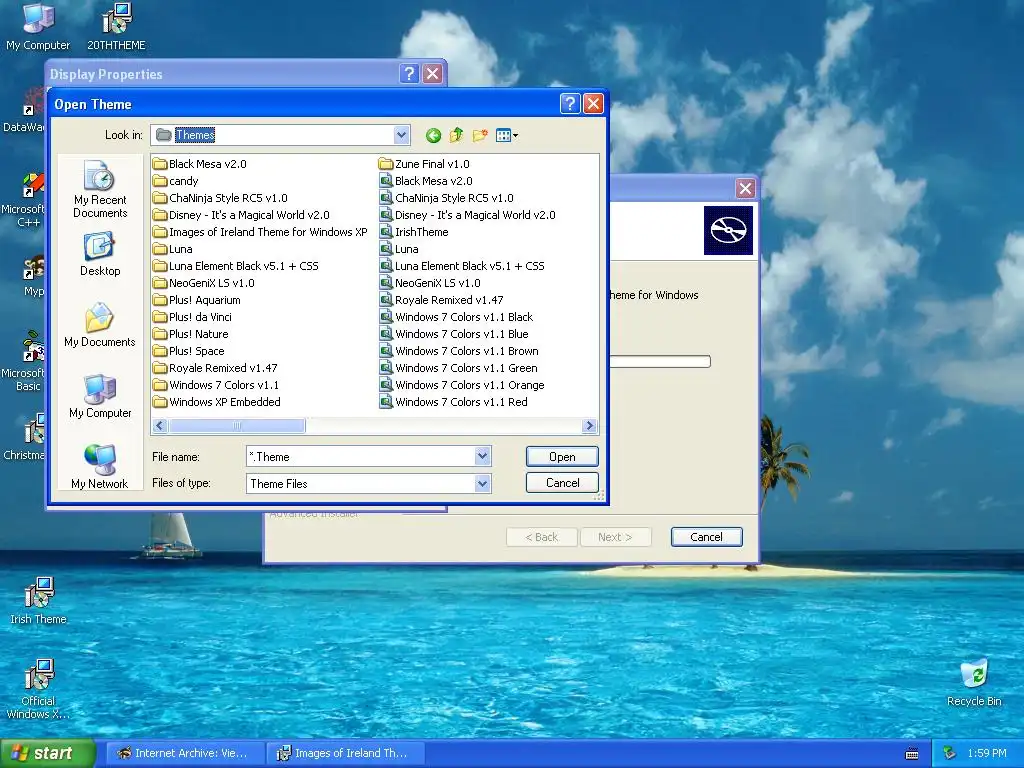Select the Plus! Nature folder
This screenshot has width=1024, height=768.
(x=191, y=334)
